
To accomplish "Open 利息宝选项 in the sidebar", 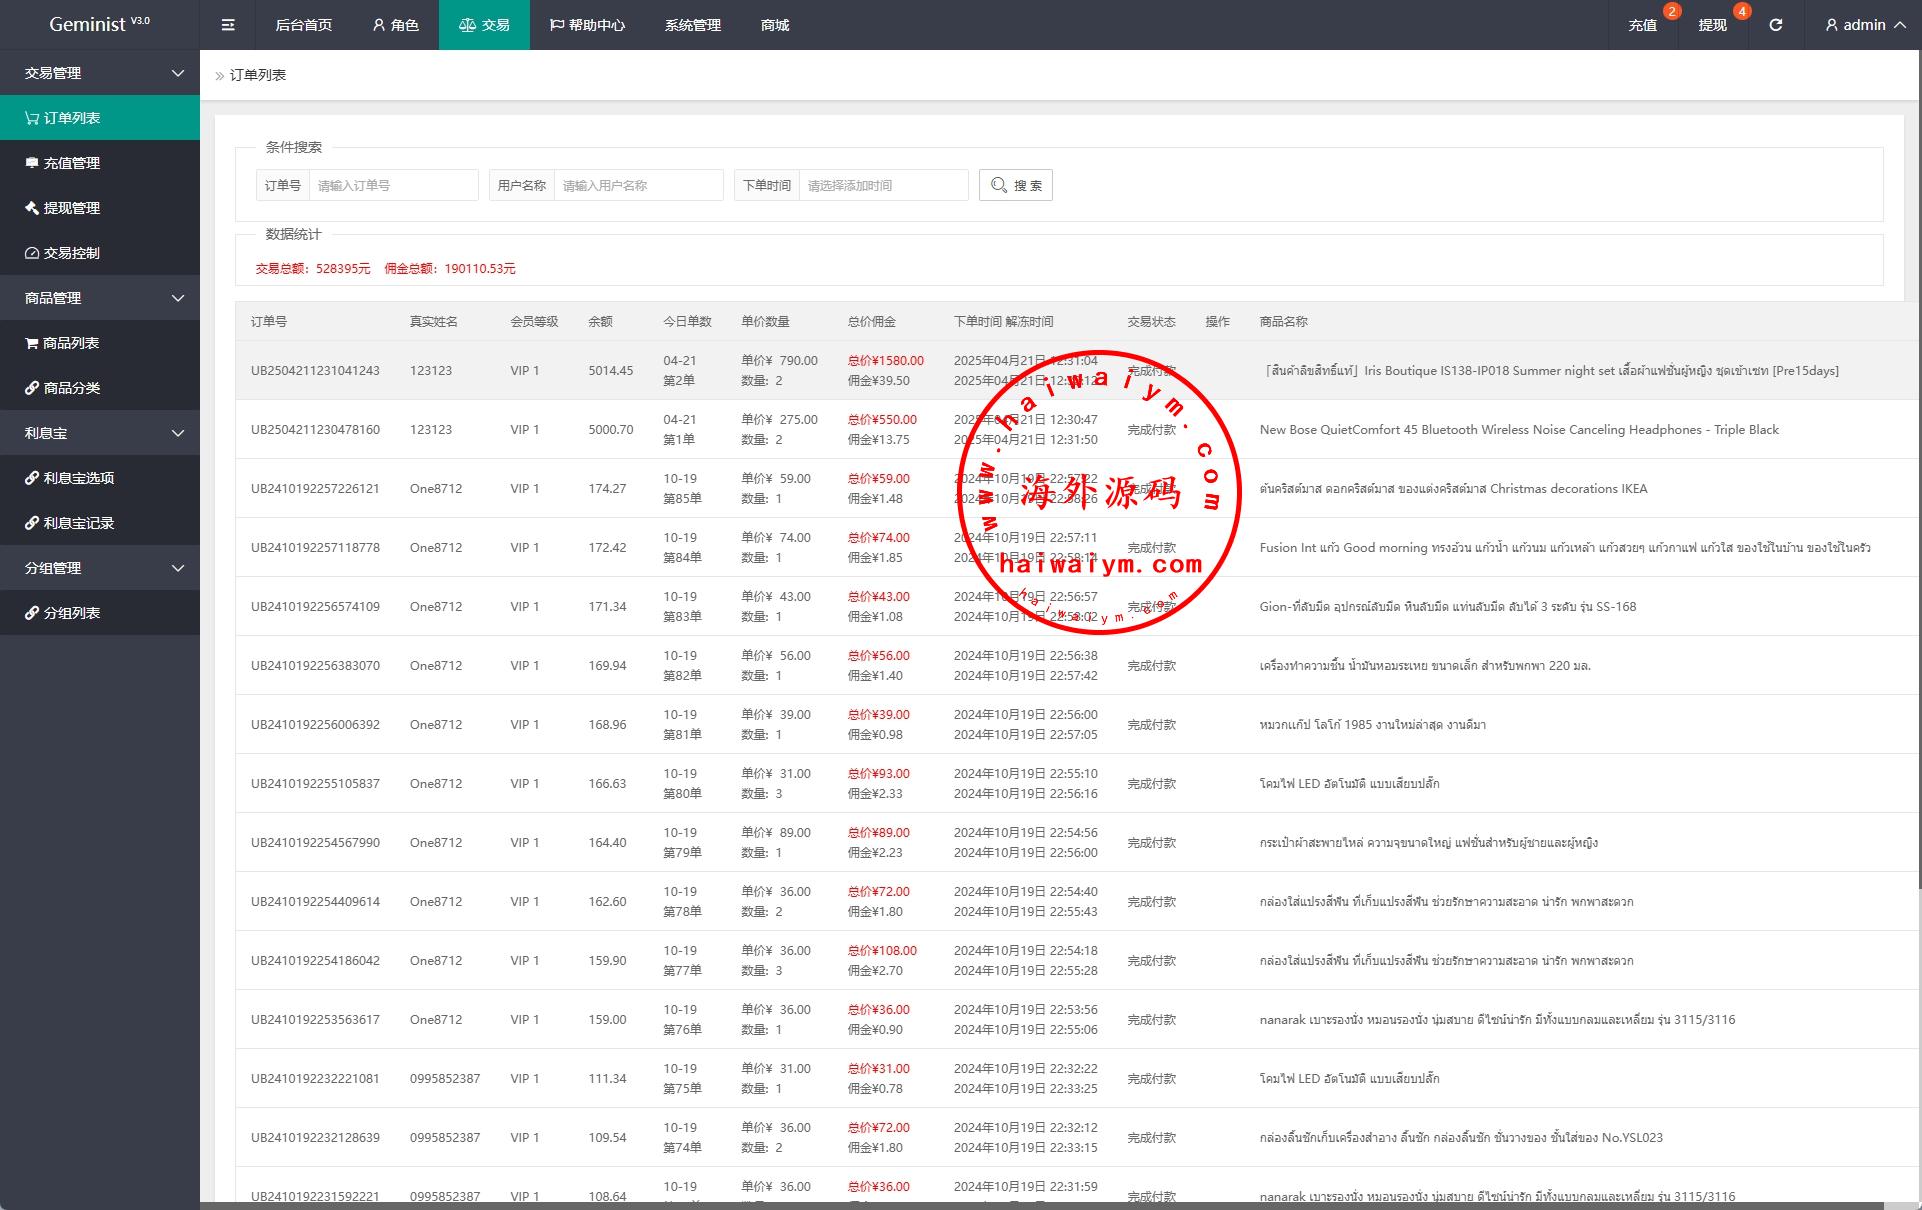I will (78, 478).
